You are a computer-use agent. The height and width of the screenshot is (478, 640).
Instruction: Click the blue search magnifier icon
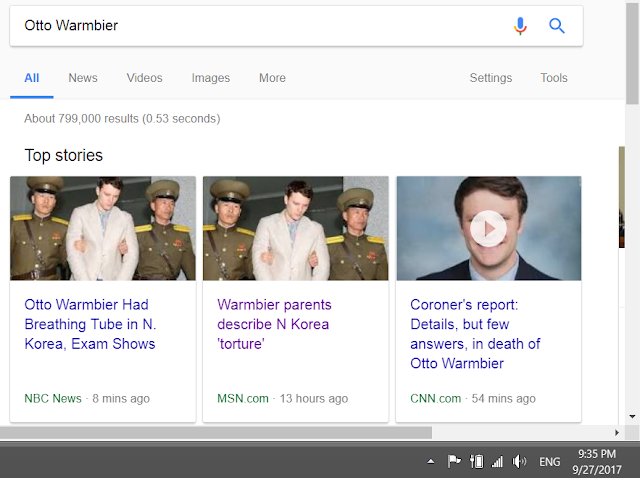(556, 26)
